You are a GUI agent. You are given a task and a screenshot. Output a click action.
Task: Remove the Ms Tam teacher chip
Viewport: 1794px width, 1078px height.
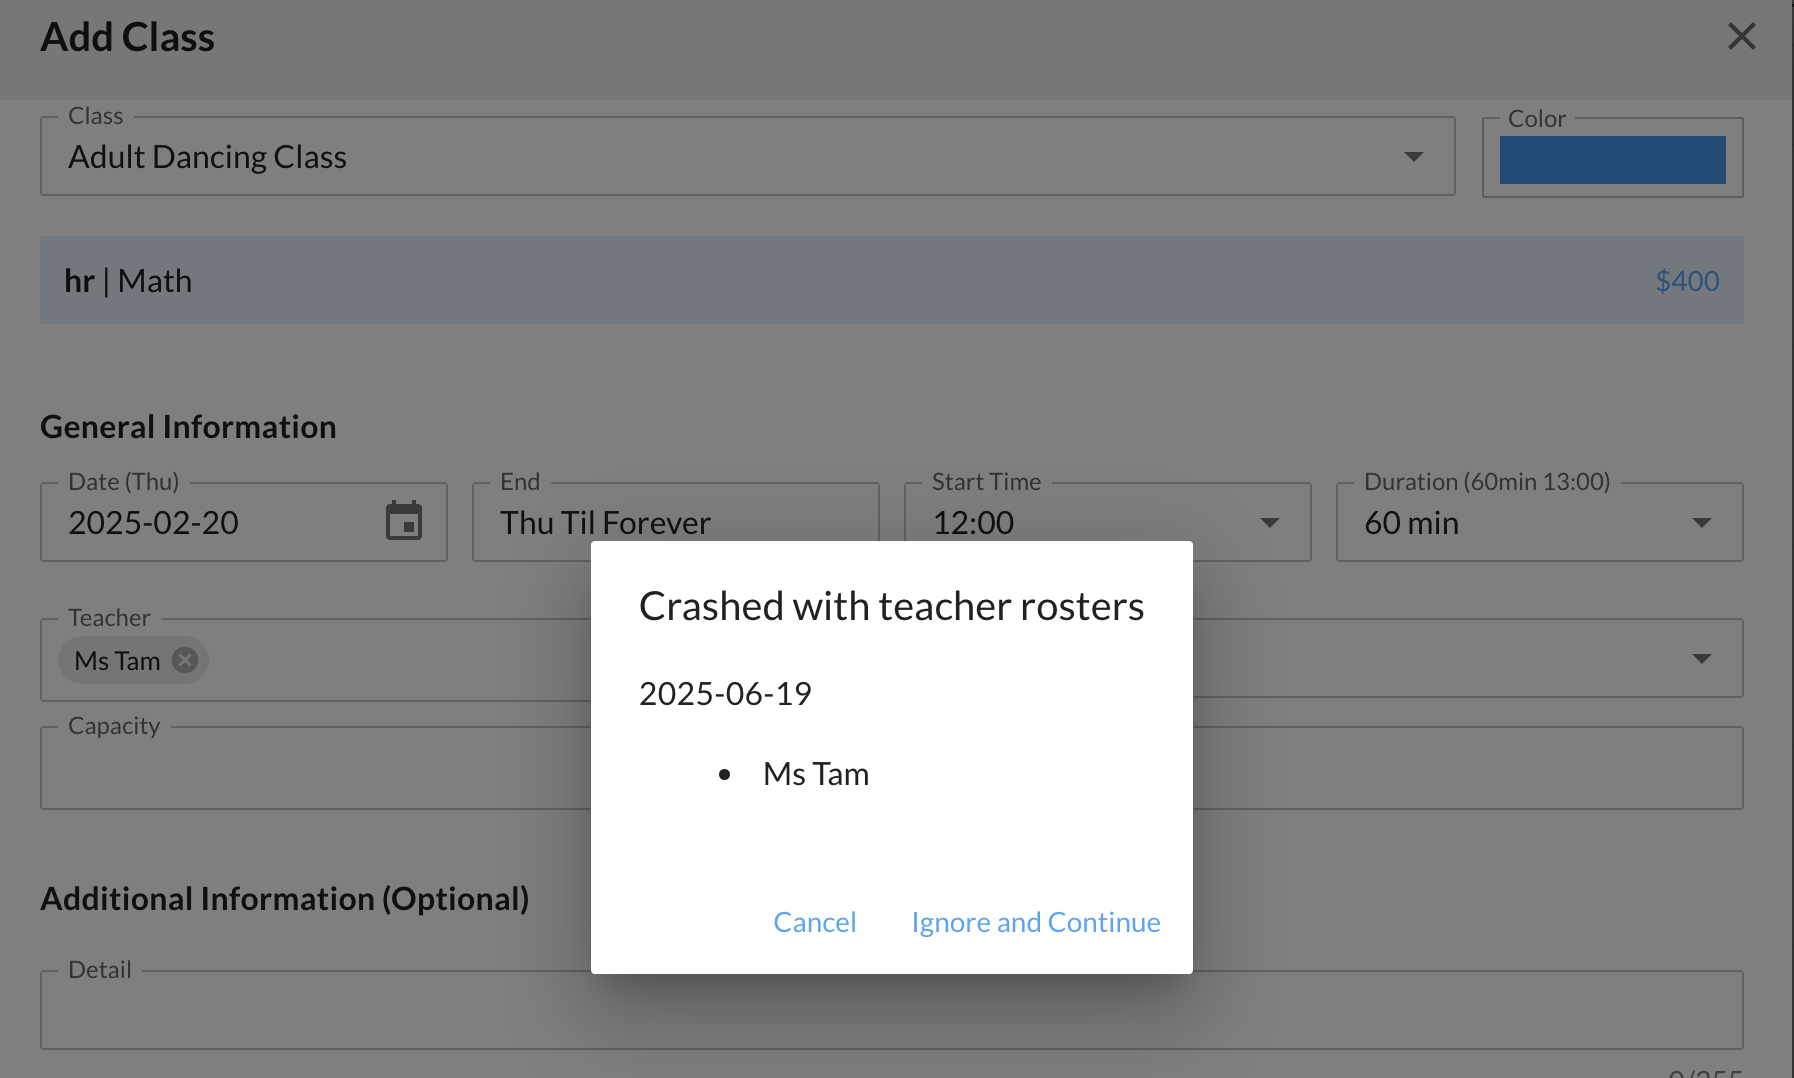pos(185,660)
